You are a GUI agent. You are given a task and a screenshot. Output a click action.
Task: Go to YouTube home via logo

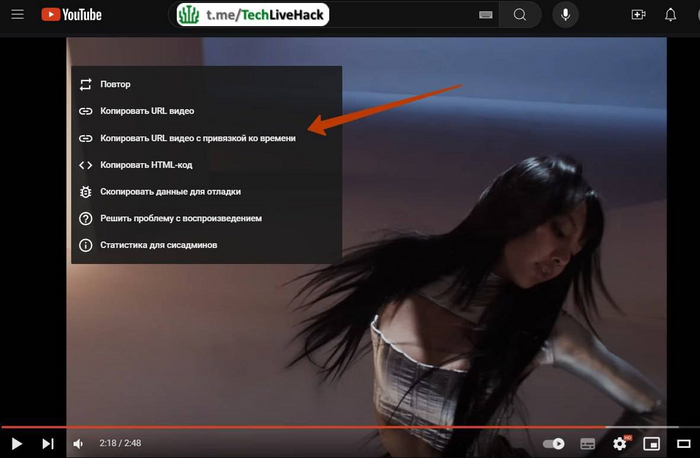tap(71, 15)
